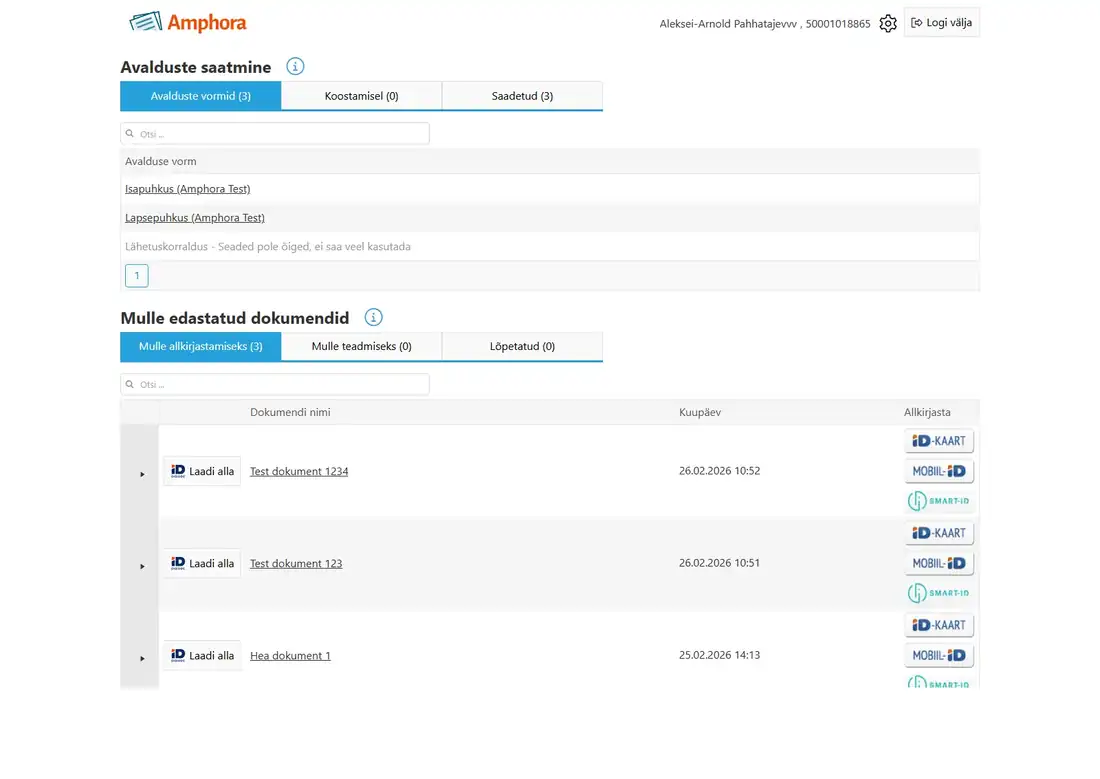Open the settings gear icon

click(x=887, y=23)
